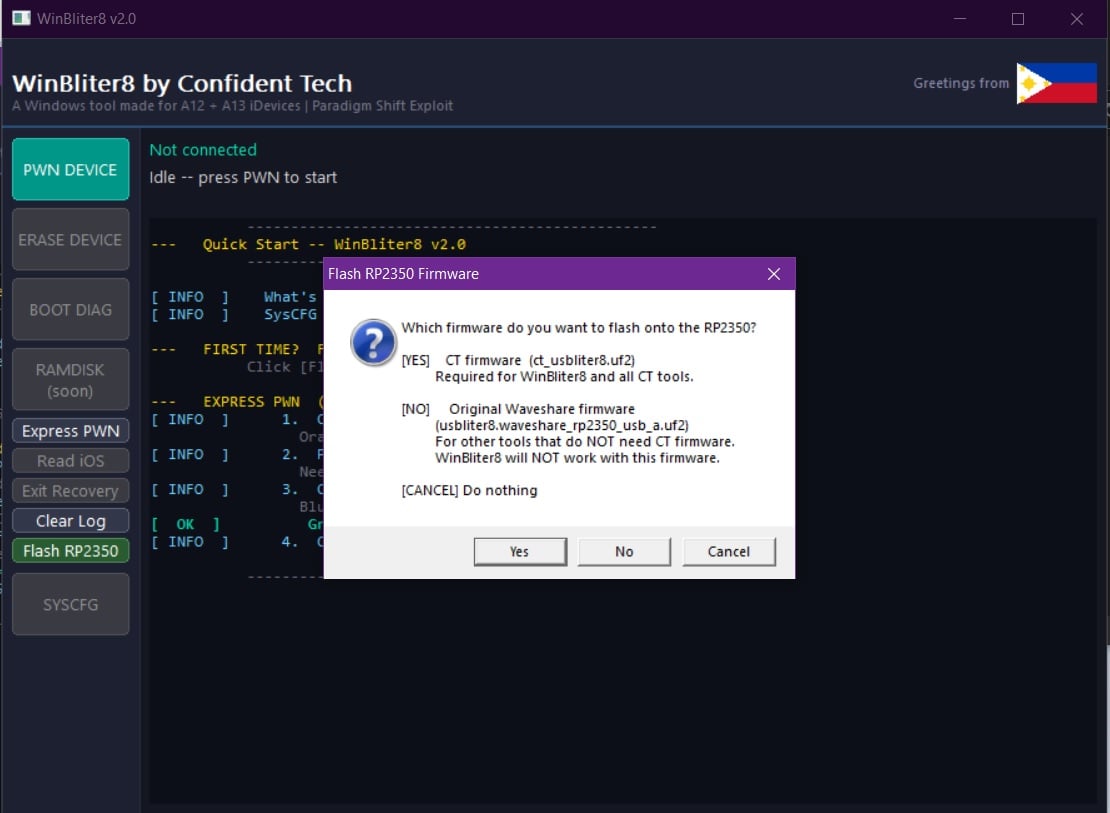Click the '[NO] Original Waveshare firmware' text
The width and height of the screenshot is (1110, 813).
pos(518,409)
